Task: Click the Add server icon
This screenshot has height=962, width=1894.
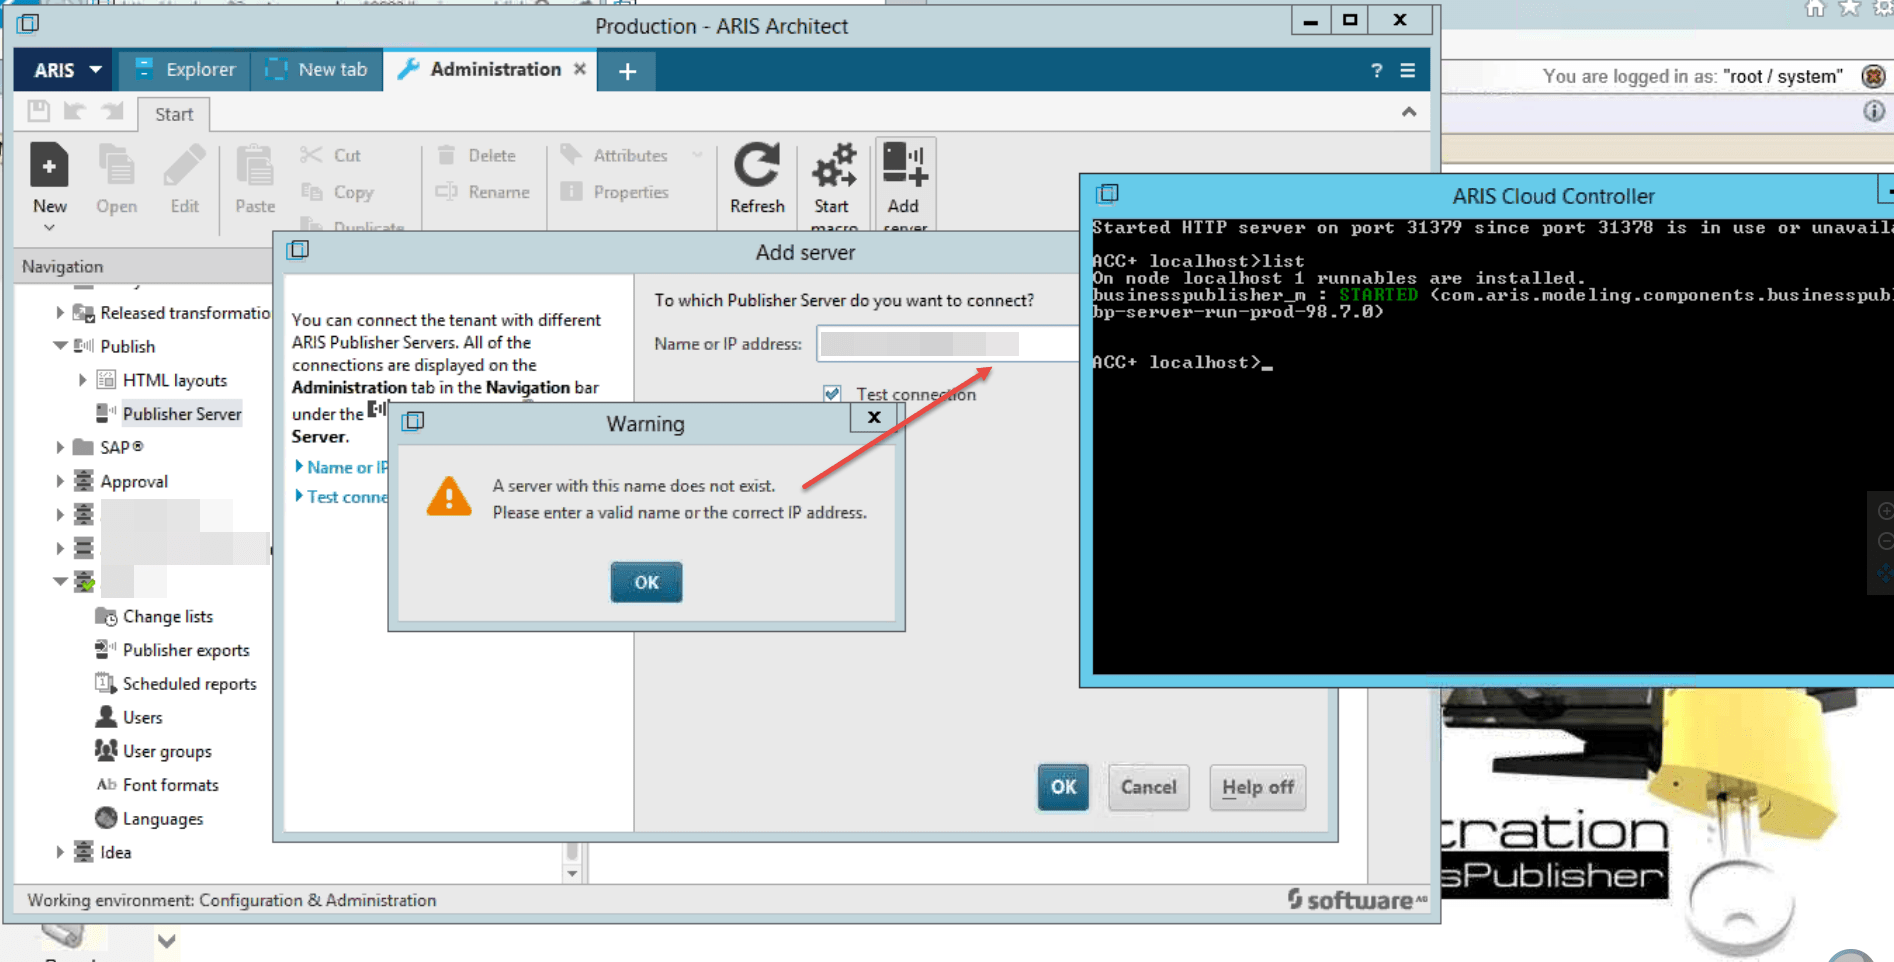Action: tap(905, 164)
